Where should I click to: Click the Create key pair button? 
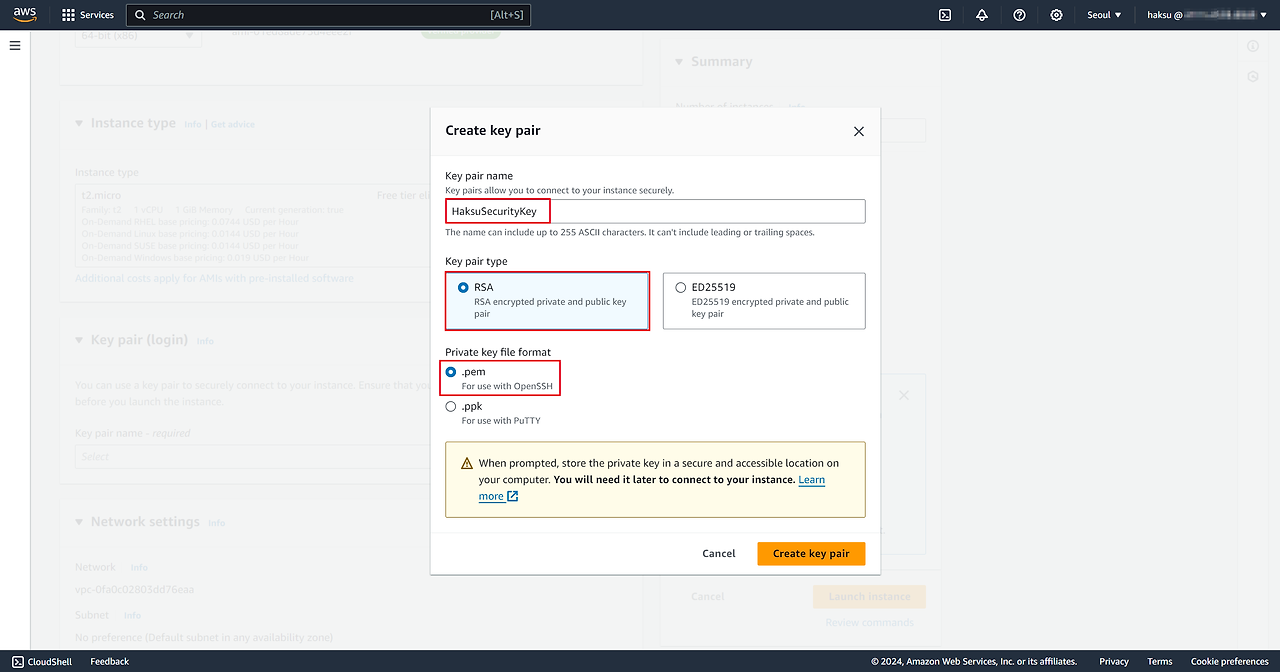click(811, 553)
